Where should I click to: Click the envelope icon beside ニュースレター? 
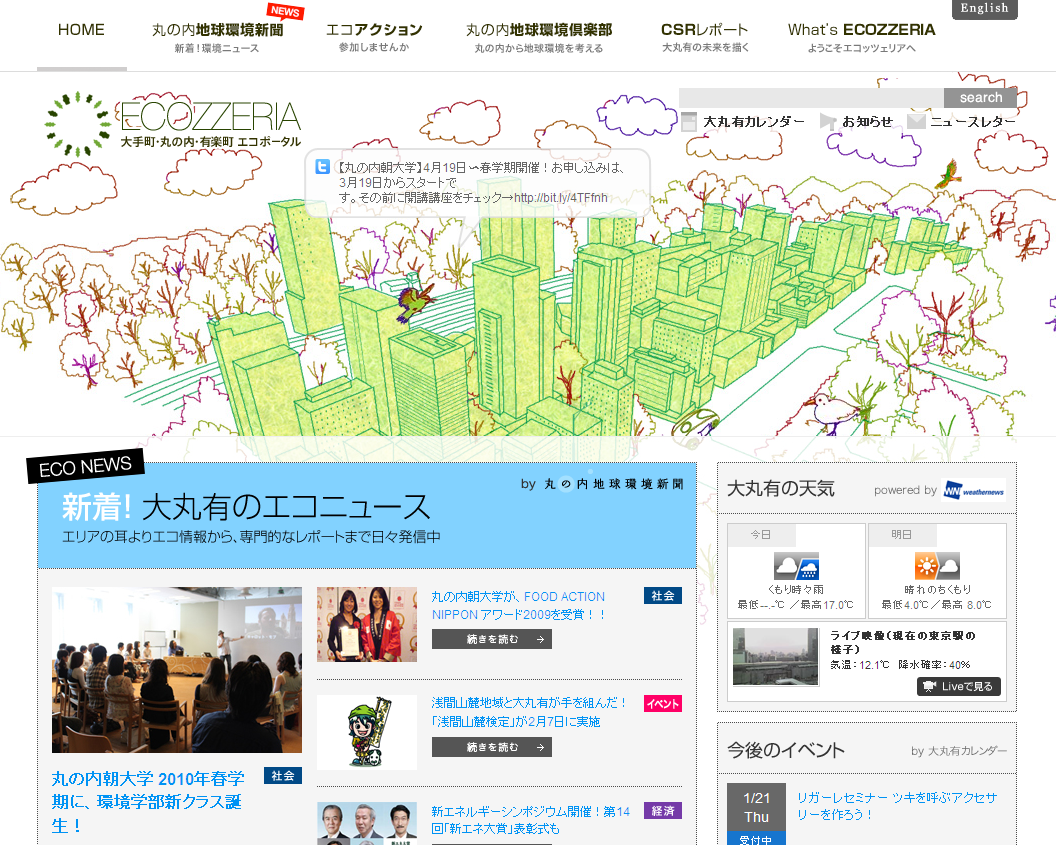tap(916, 122)
